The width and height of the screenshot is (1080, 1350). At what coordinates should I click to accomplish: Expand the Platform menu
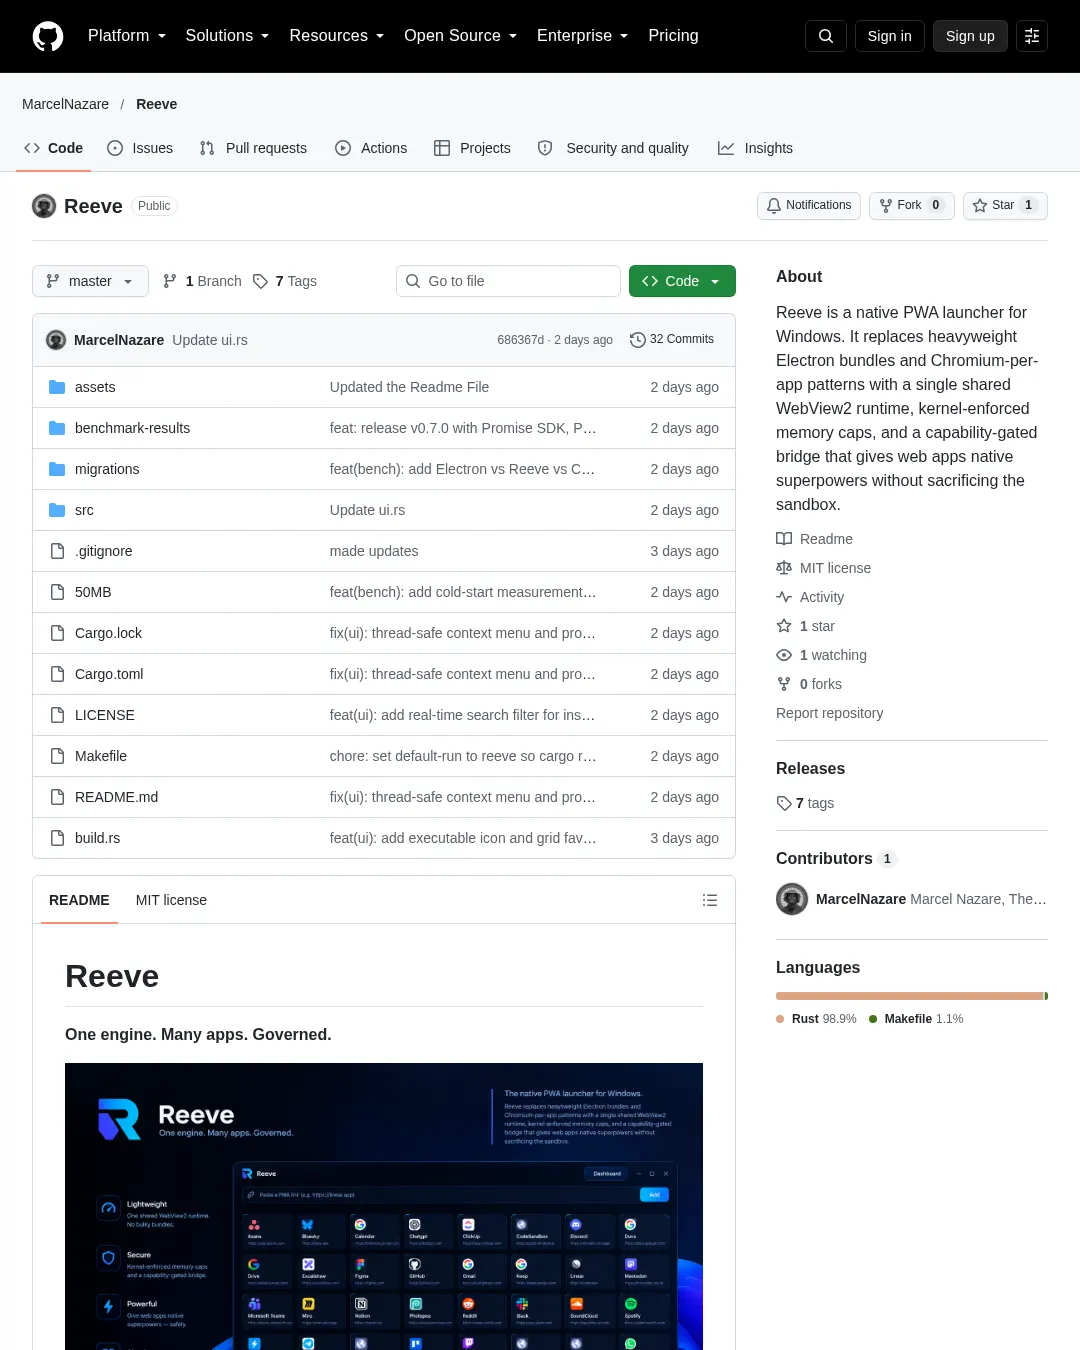[x=127, y=36]
